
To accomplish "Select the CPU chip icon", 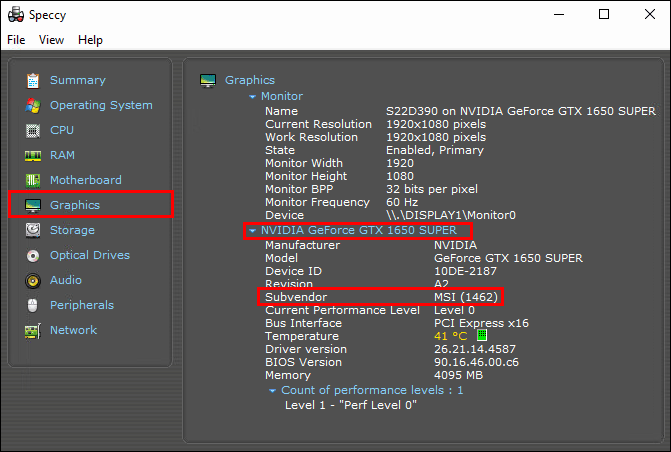I will coord(33,131).
